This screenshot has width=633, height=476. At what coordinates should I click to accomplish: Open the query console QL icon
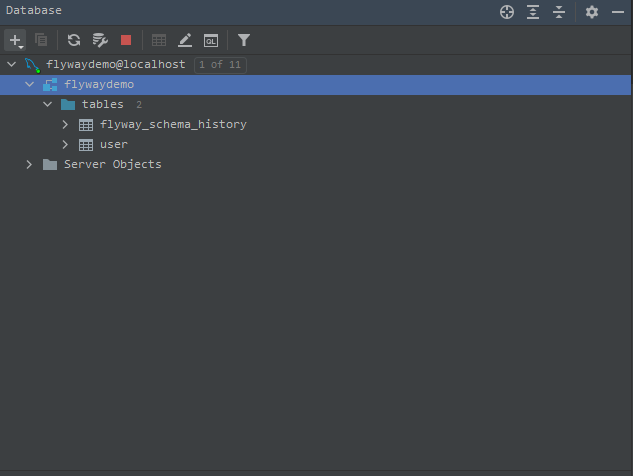(x=211, y=40)
